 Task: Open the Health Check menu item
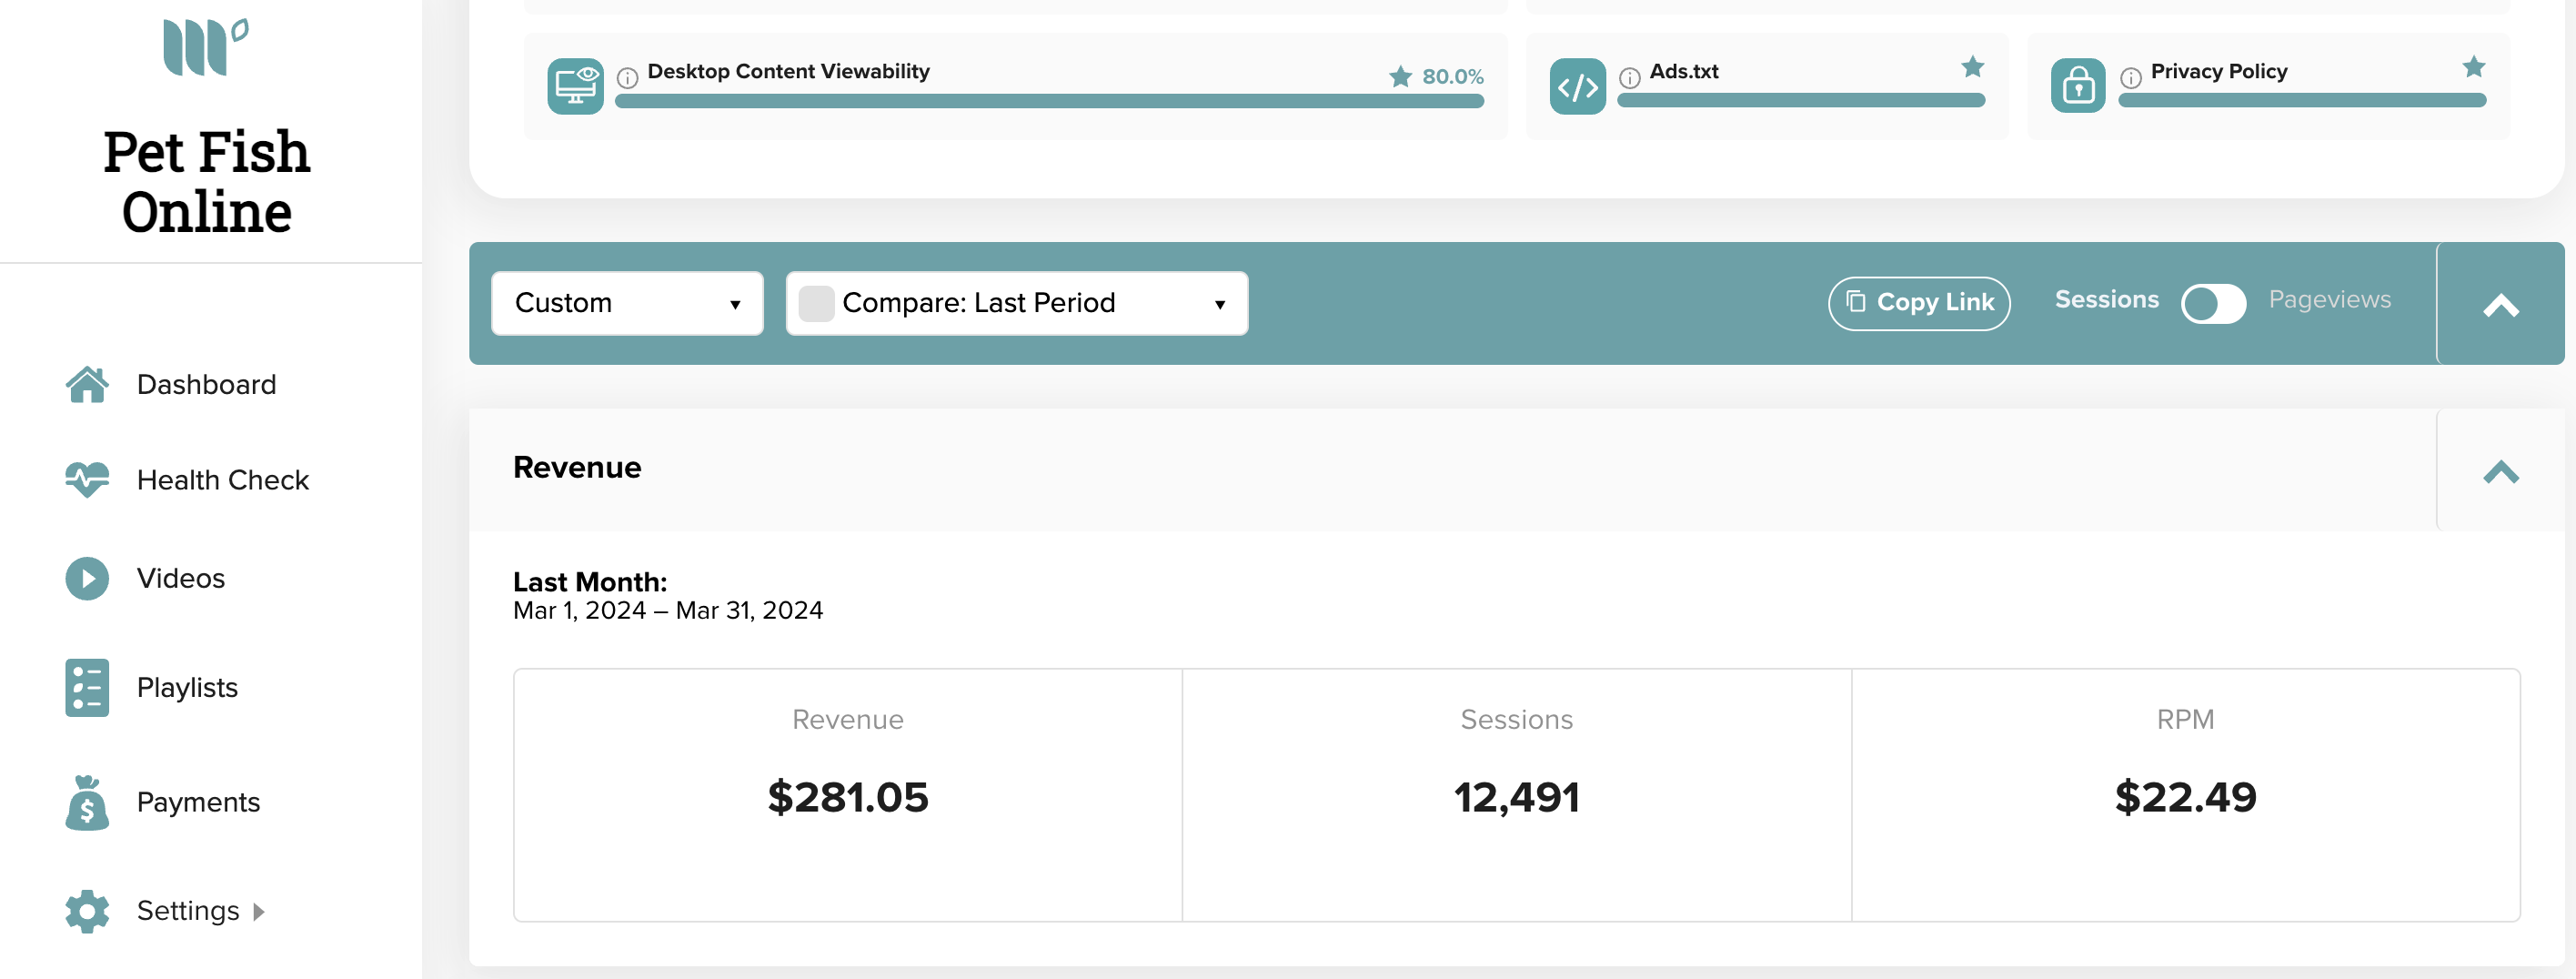[x=222, y=480]
